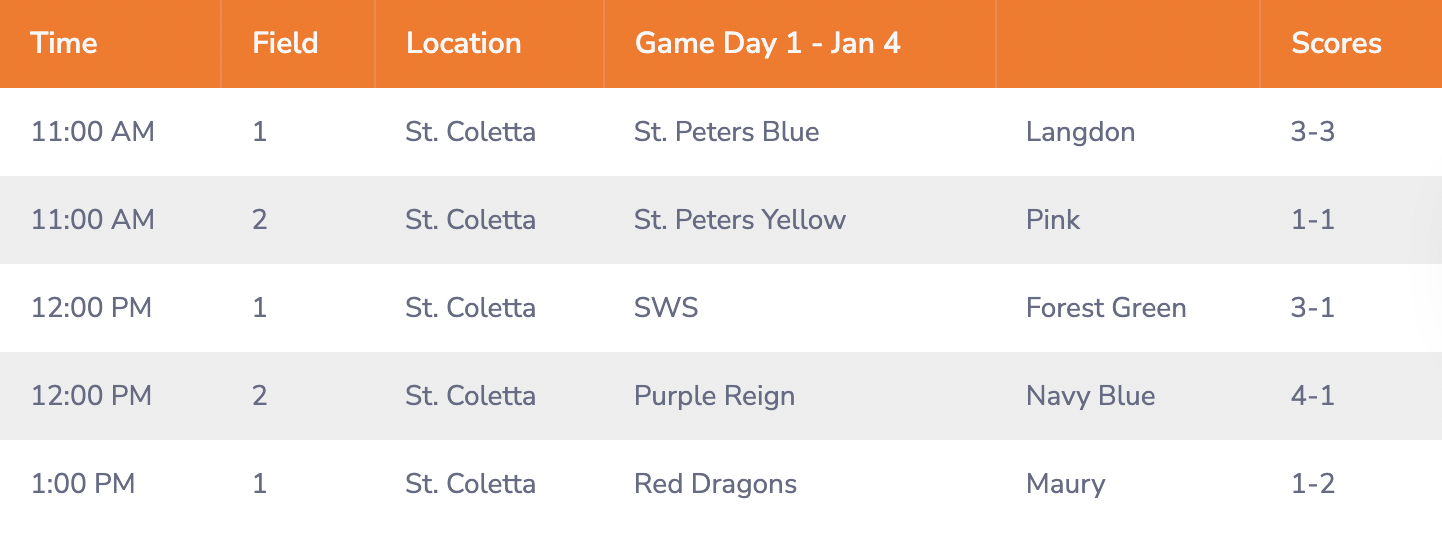Click the 3-3 score
1442x536 pixels.
(1313, 132)
